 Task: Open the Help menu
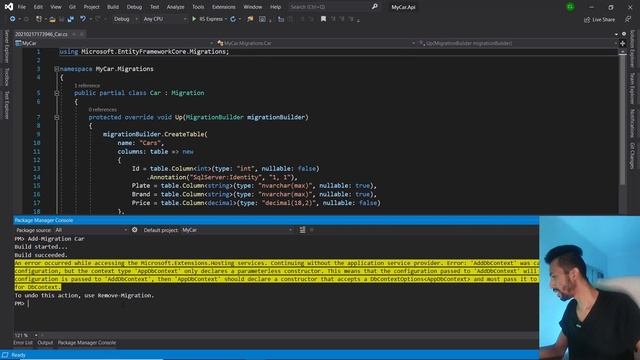(x=276, y=7)
